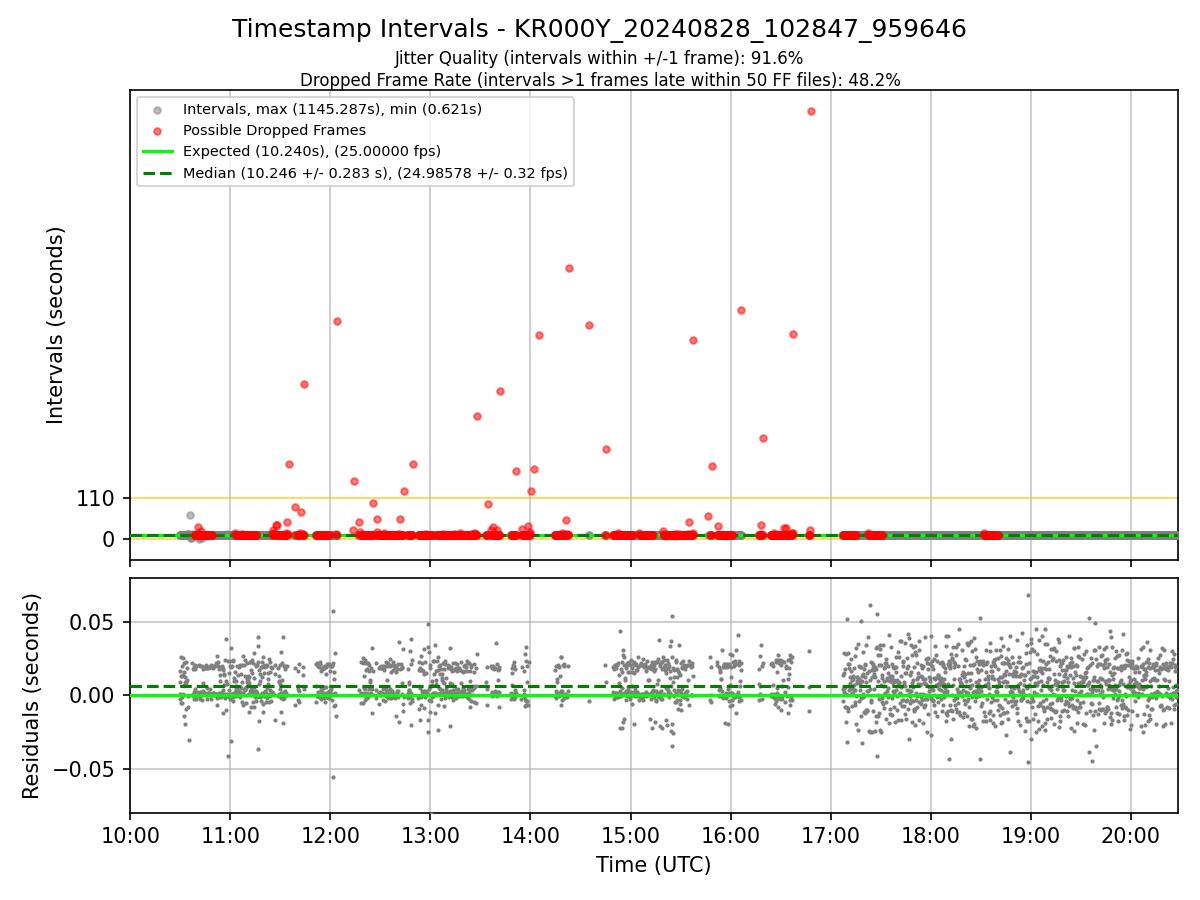1200x900 pixels.
Task: Click the gray dot marker for Intervals in legend
Action: click(157, 109)
